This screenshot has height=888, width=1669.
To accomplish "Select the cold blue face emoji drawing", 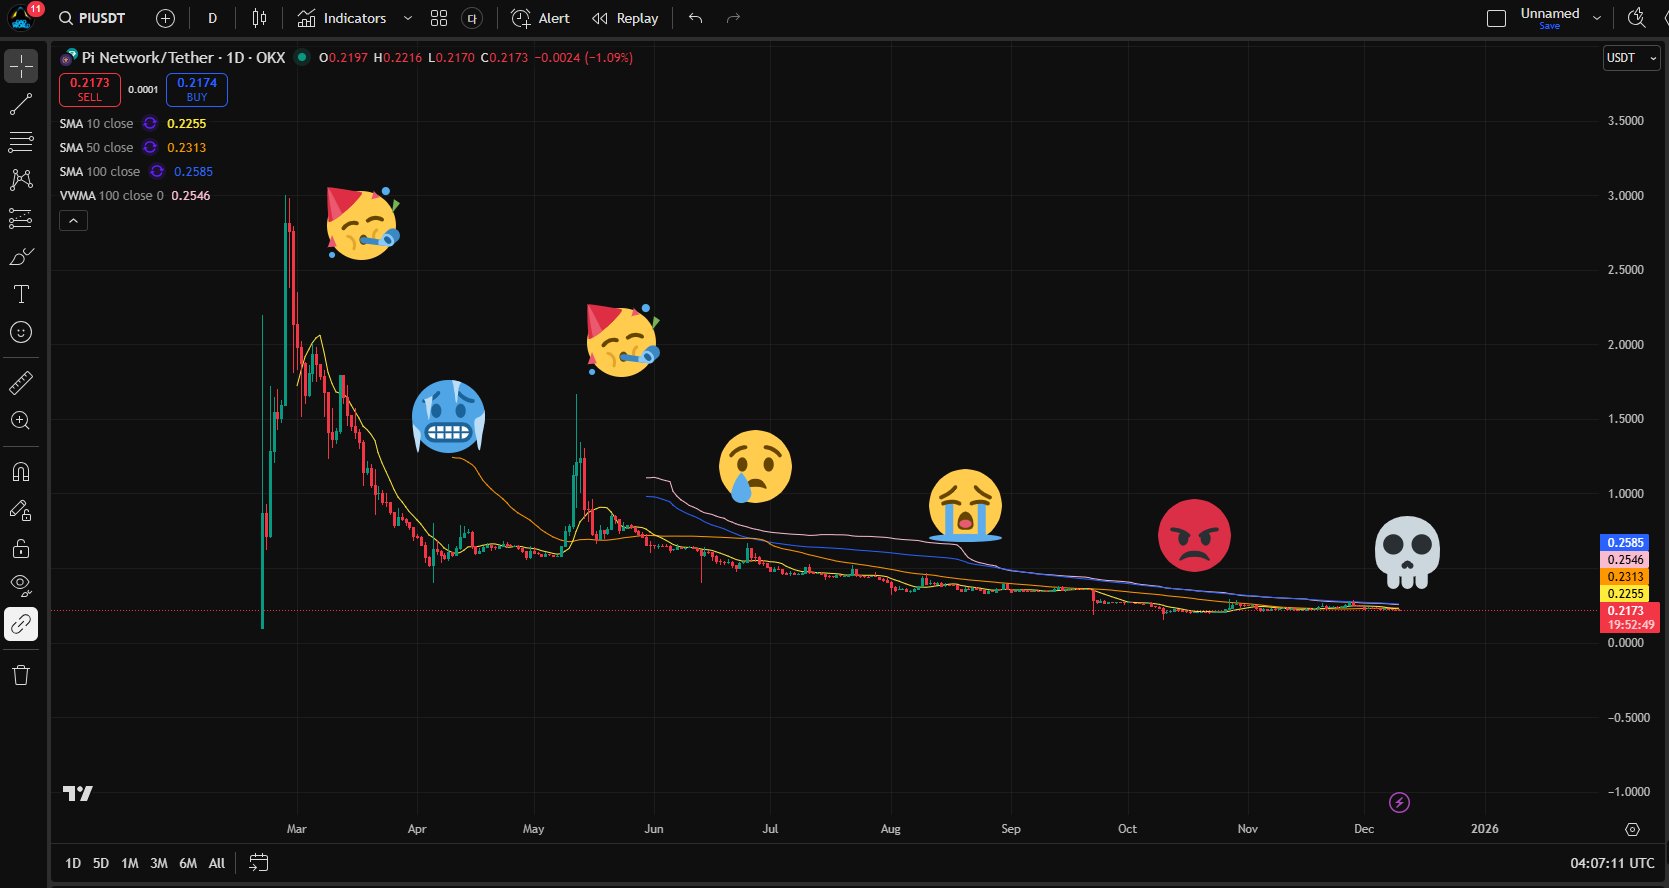I will pos(449,416).
